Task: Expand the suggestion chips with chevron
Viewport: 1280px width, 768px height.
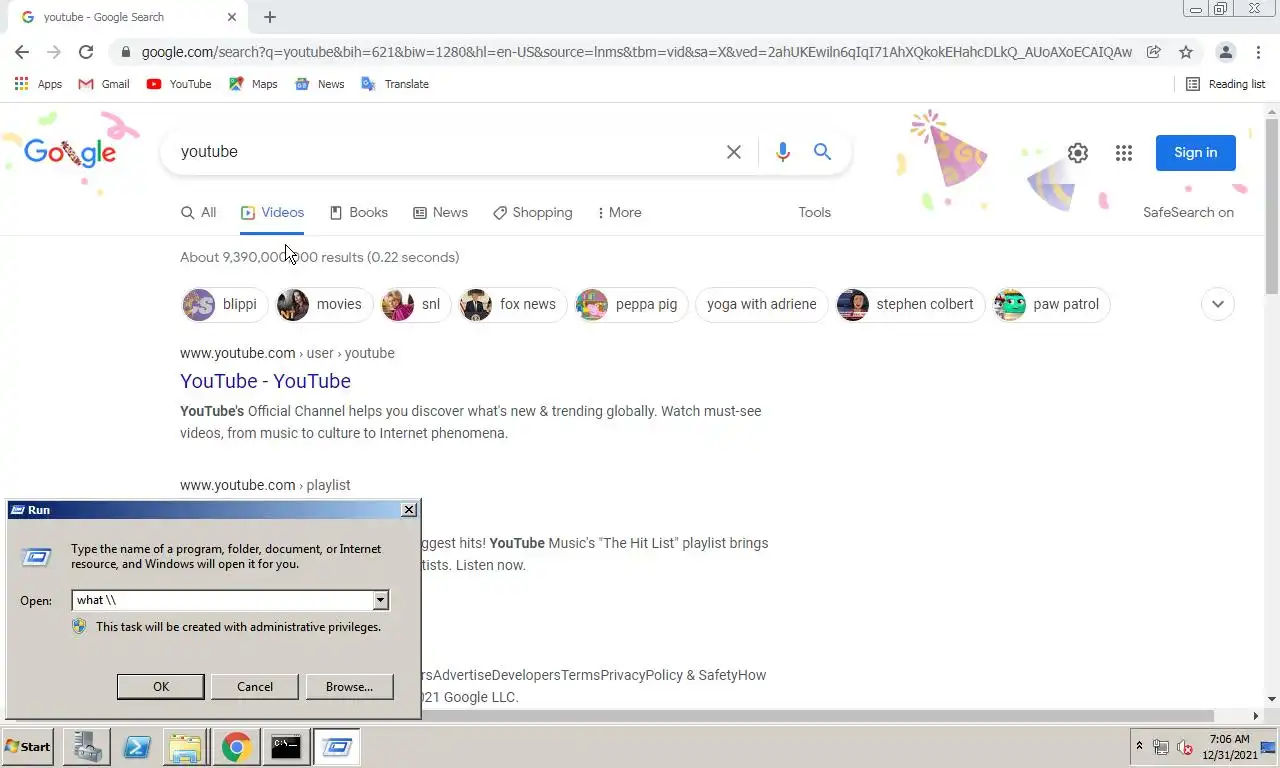Action: tap(1217, 304)
